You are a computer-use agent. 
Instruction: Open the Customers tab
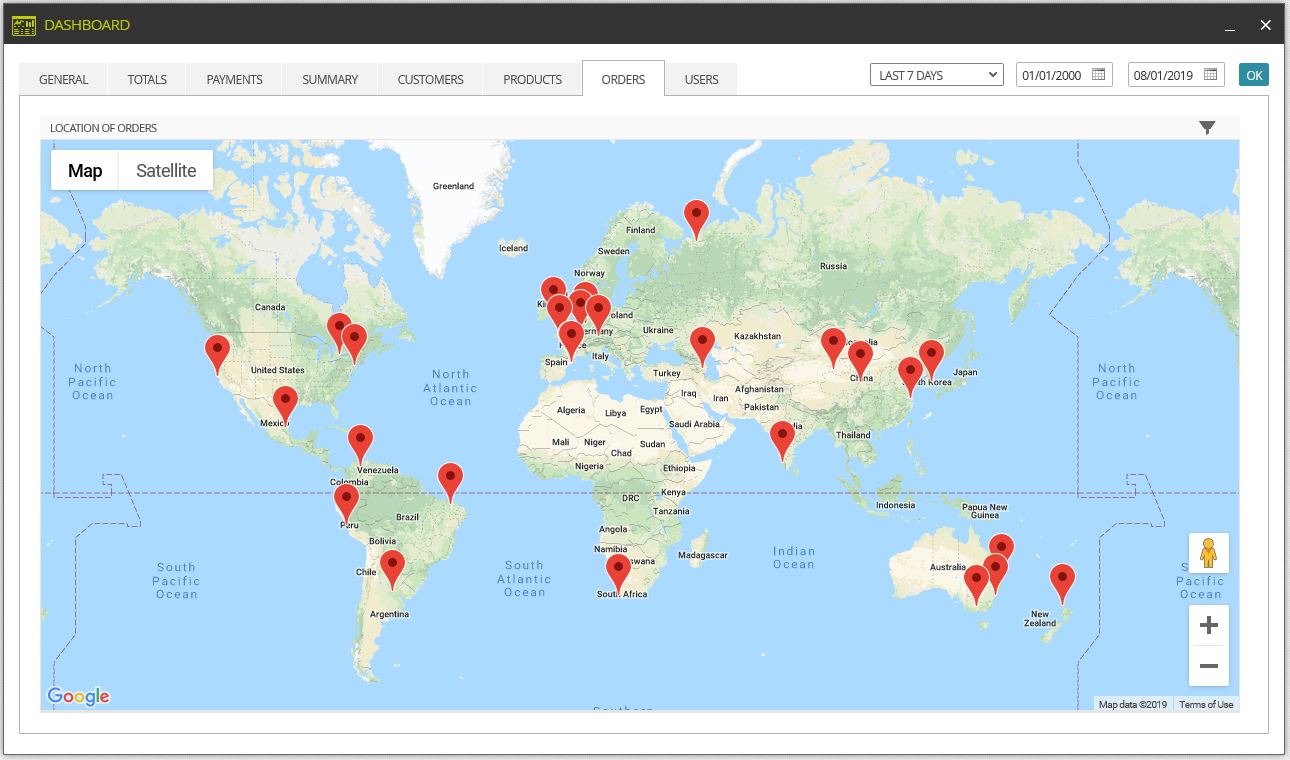430,80
